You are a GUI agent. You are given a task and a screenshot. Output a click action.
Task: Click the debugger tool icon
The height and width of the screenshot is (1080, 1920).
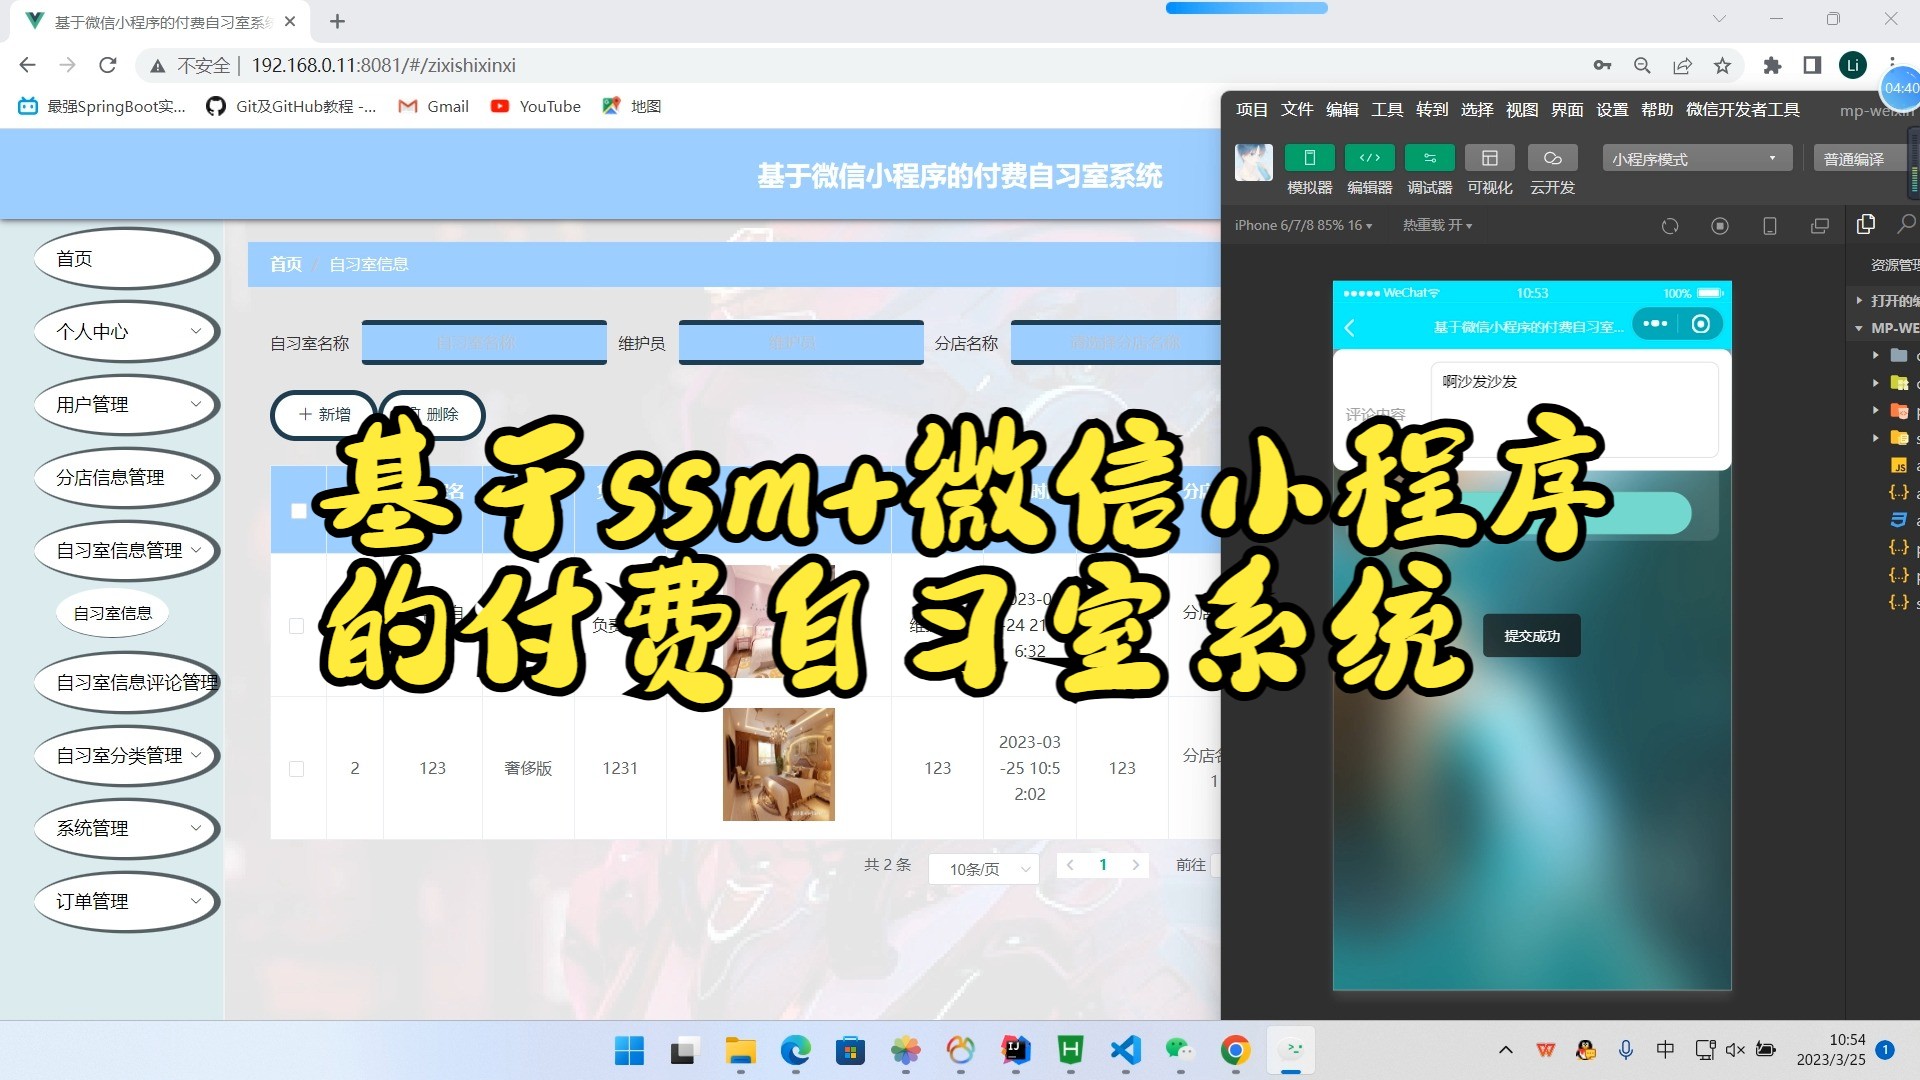1431,157
